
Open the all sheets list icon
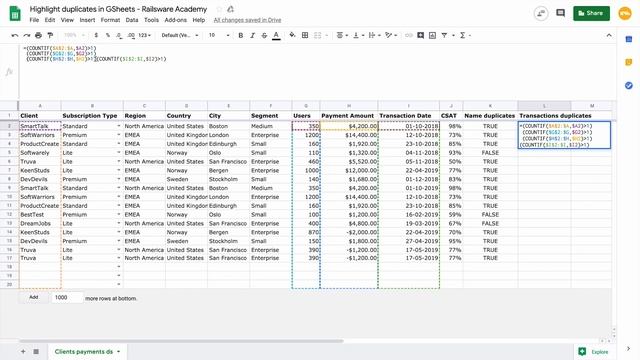pos(36,351)
